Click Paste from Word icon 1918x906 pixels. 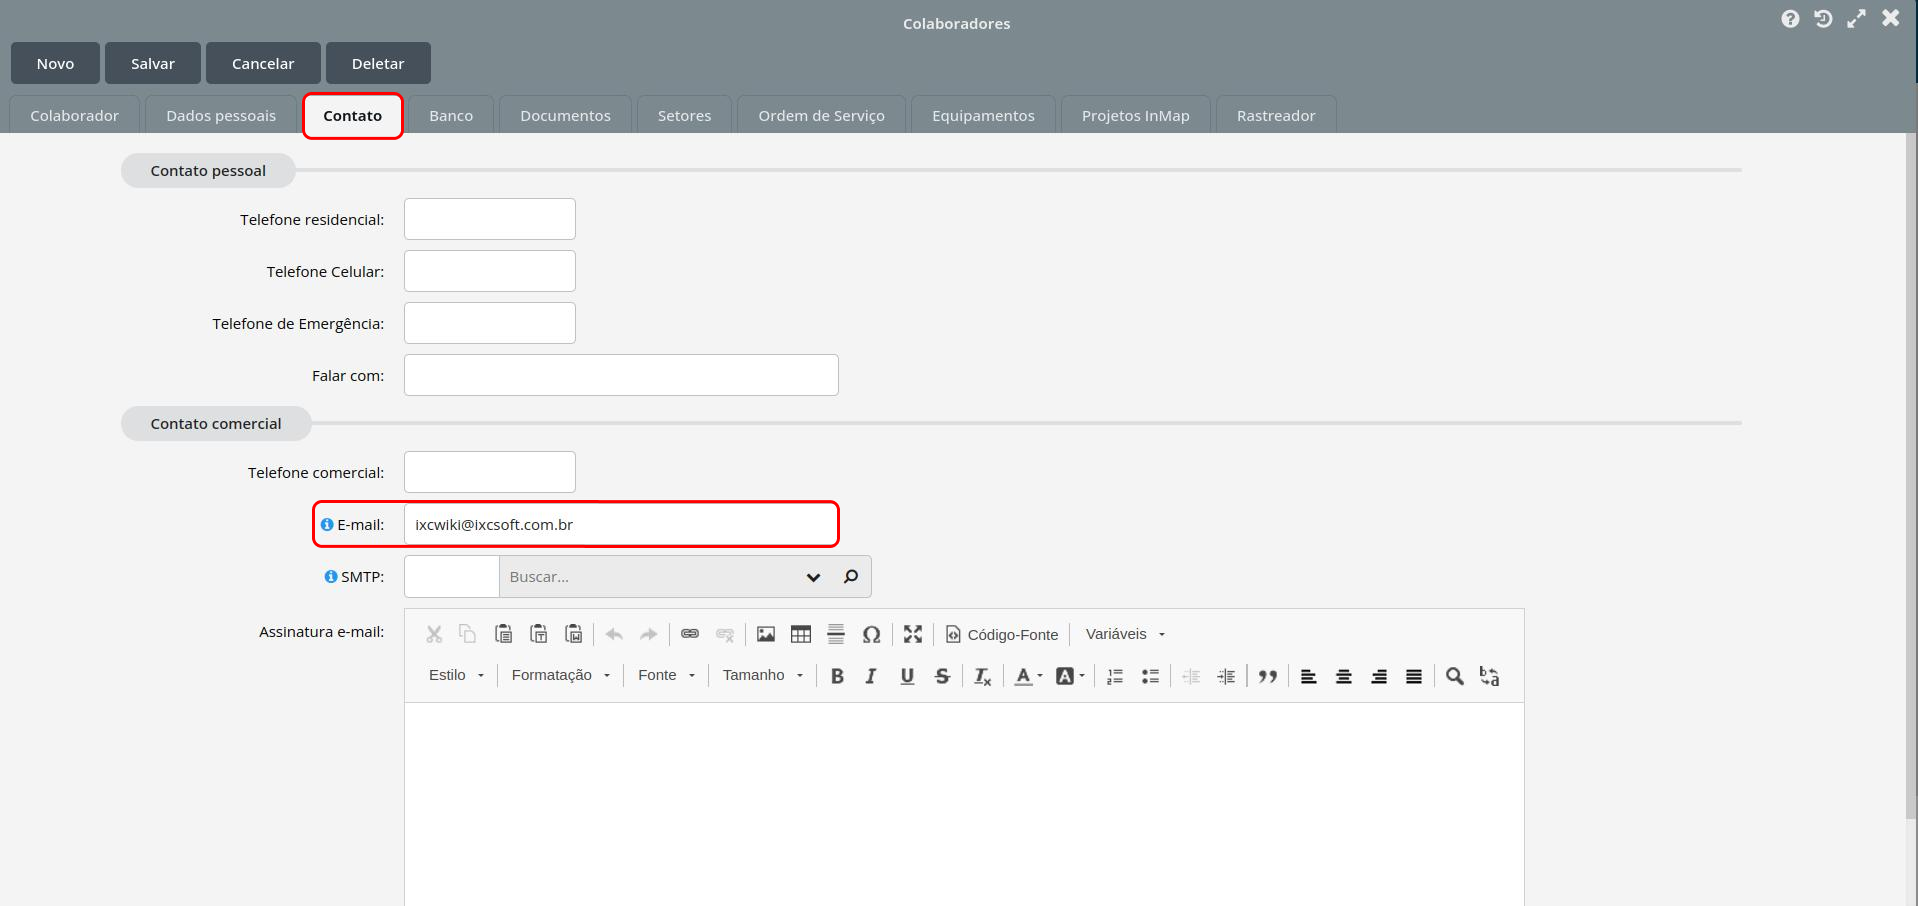click(x=573, y=634)
